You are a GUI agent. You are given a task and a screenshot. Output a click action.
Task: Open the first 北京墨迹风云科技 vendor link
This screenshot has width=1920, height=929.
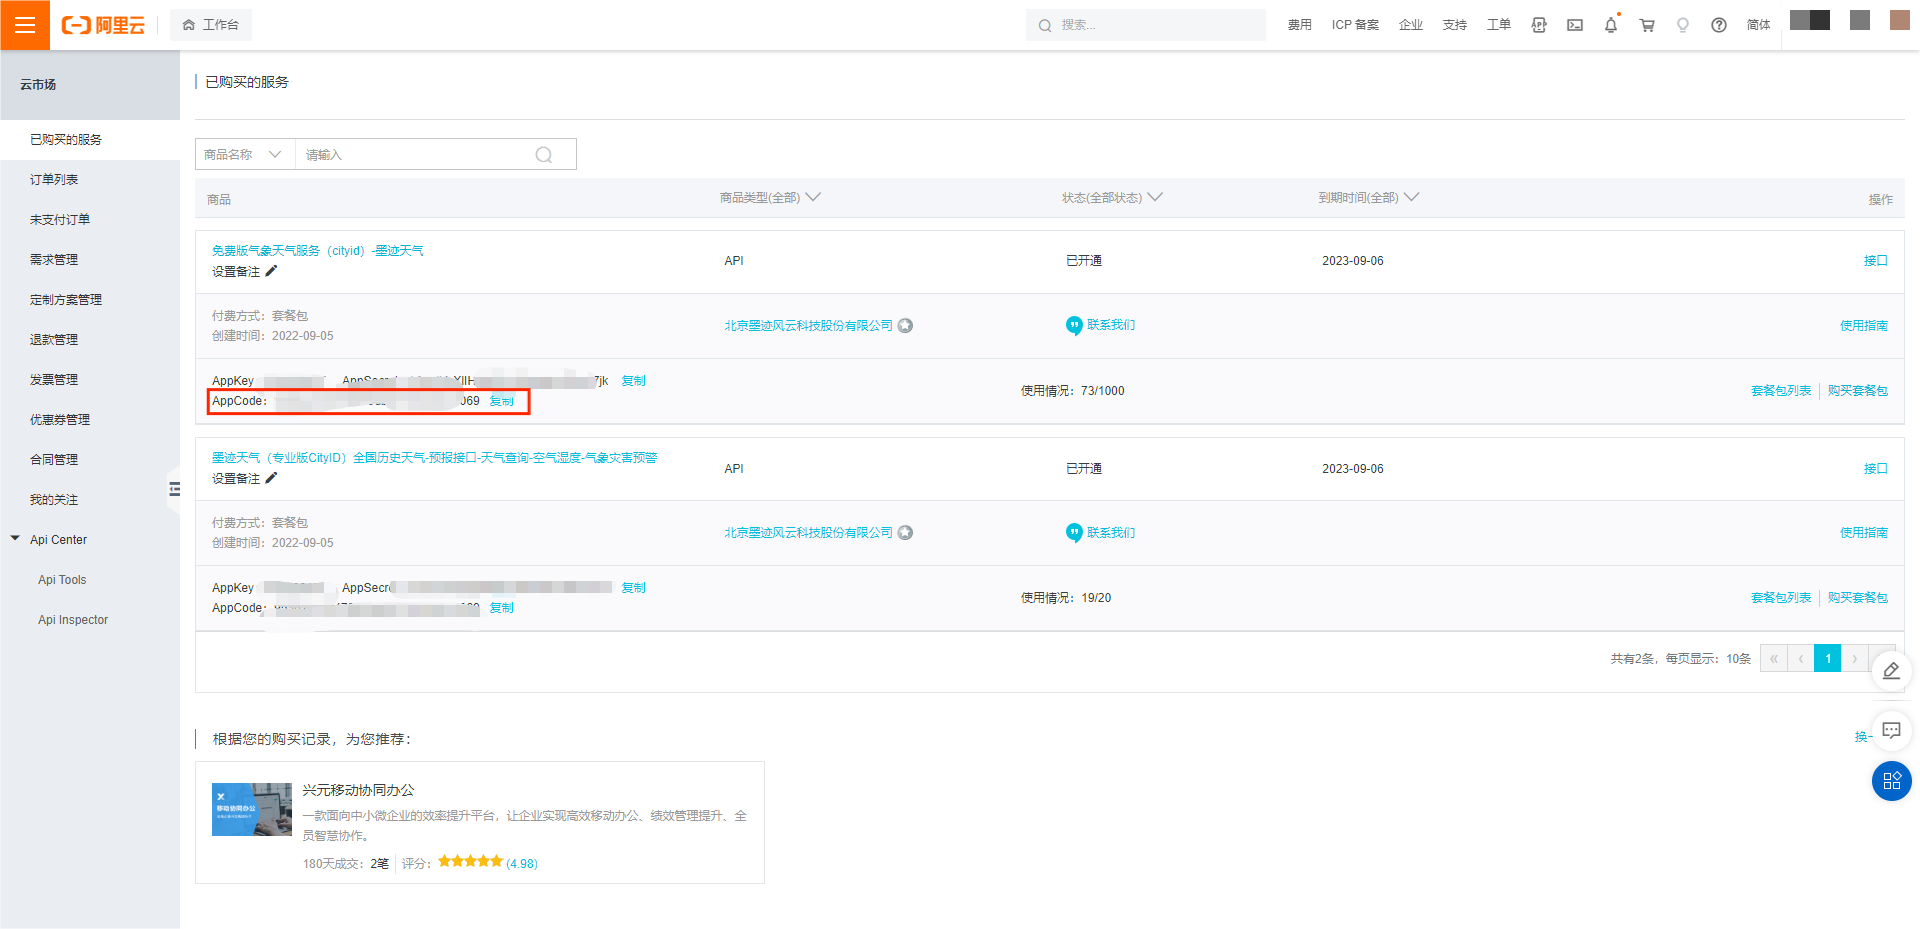(x=808, y=325)
